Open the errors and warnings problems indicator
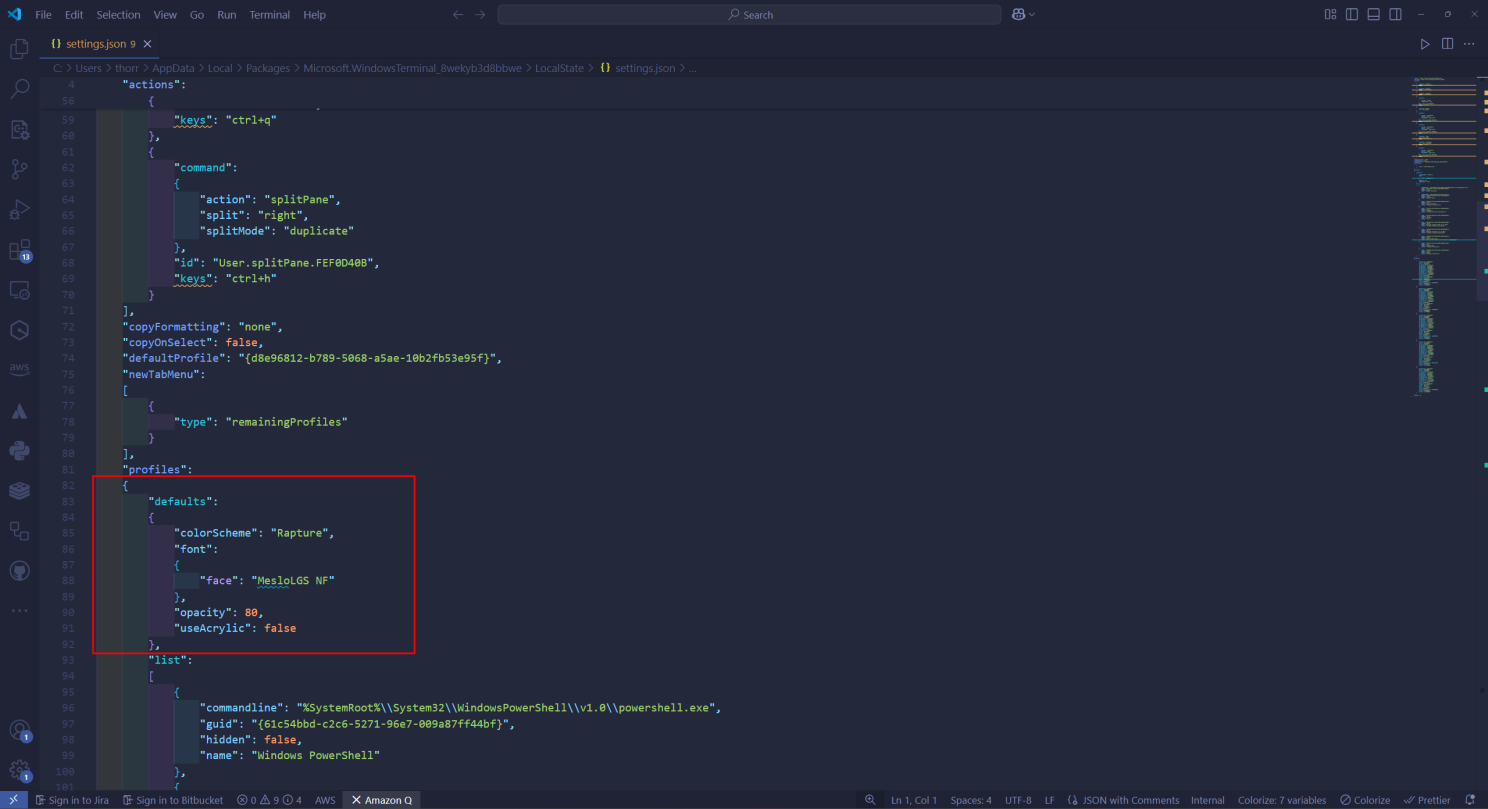Viewport: 1488px width, 809px height. click(269, 800)
